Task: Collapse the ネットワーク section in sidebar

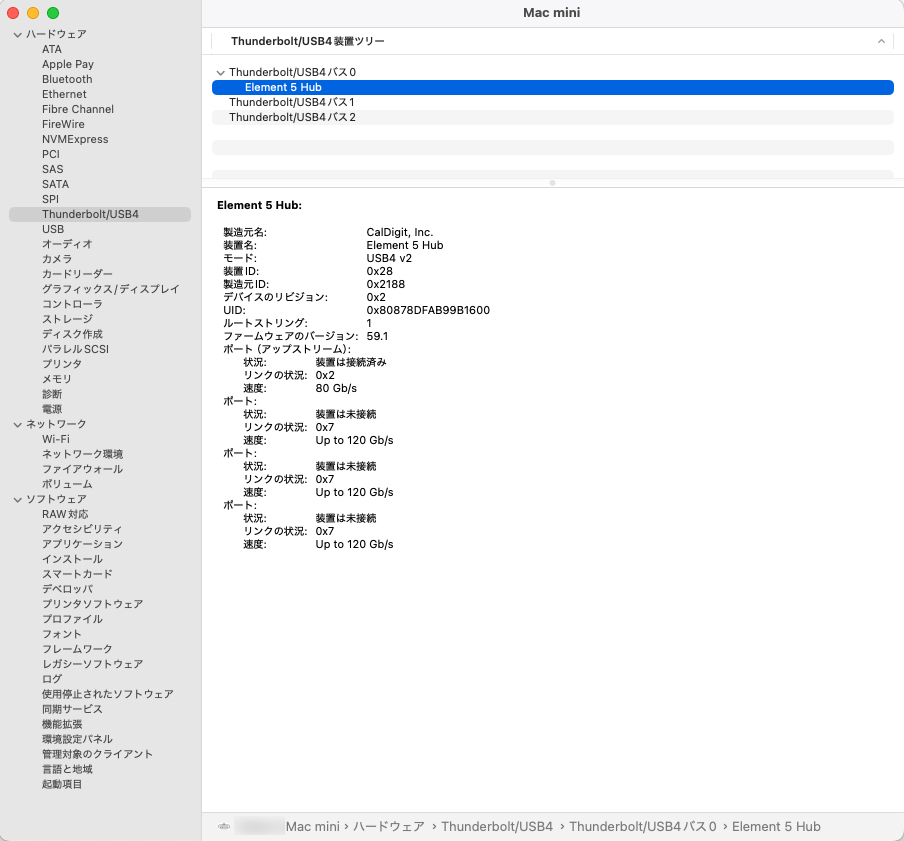Action: pyautogui.click(x=17, y=424)
